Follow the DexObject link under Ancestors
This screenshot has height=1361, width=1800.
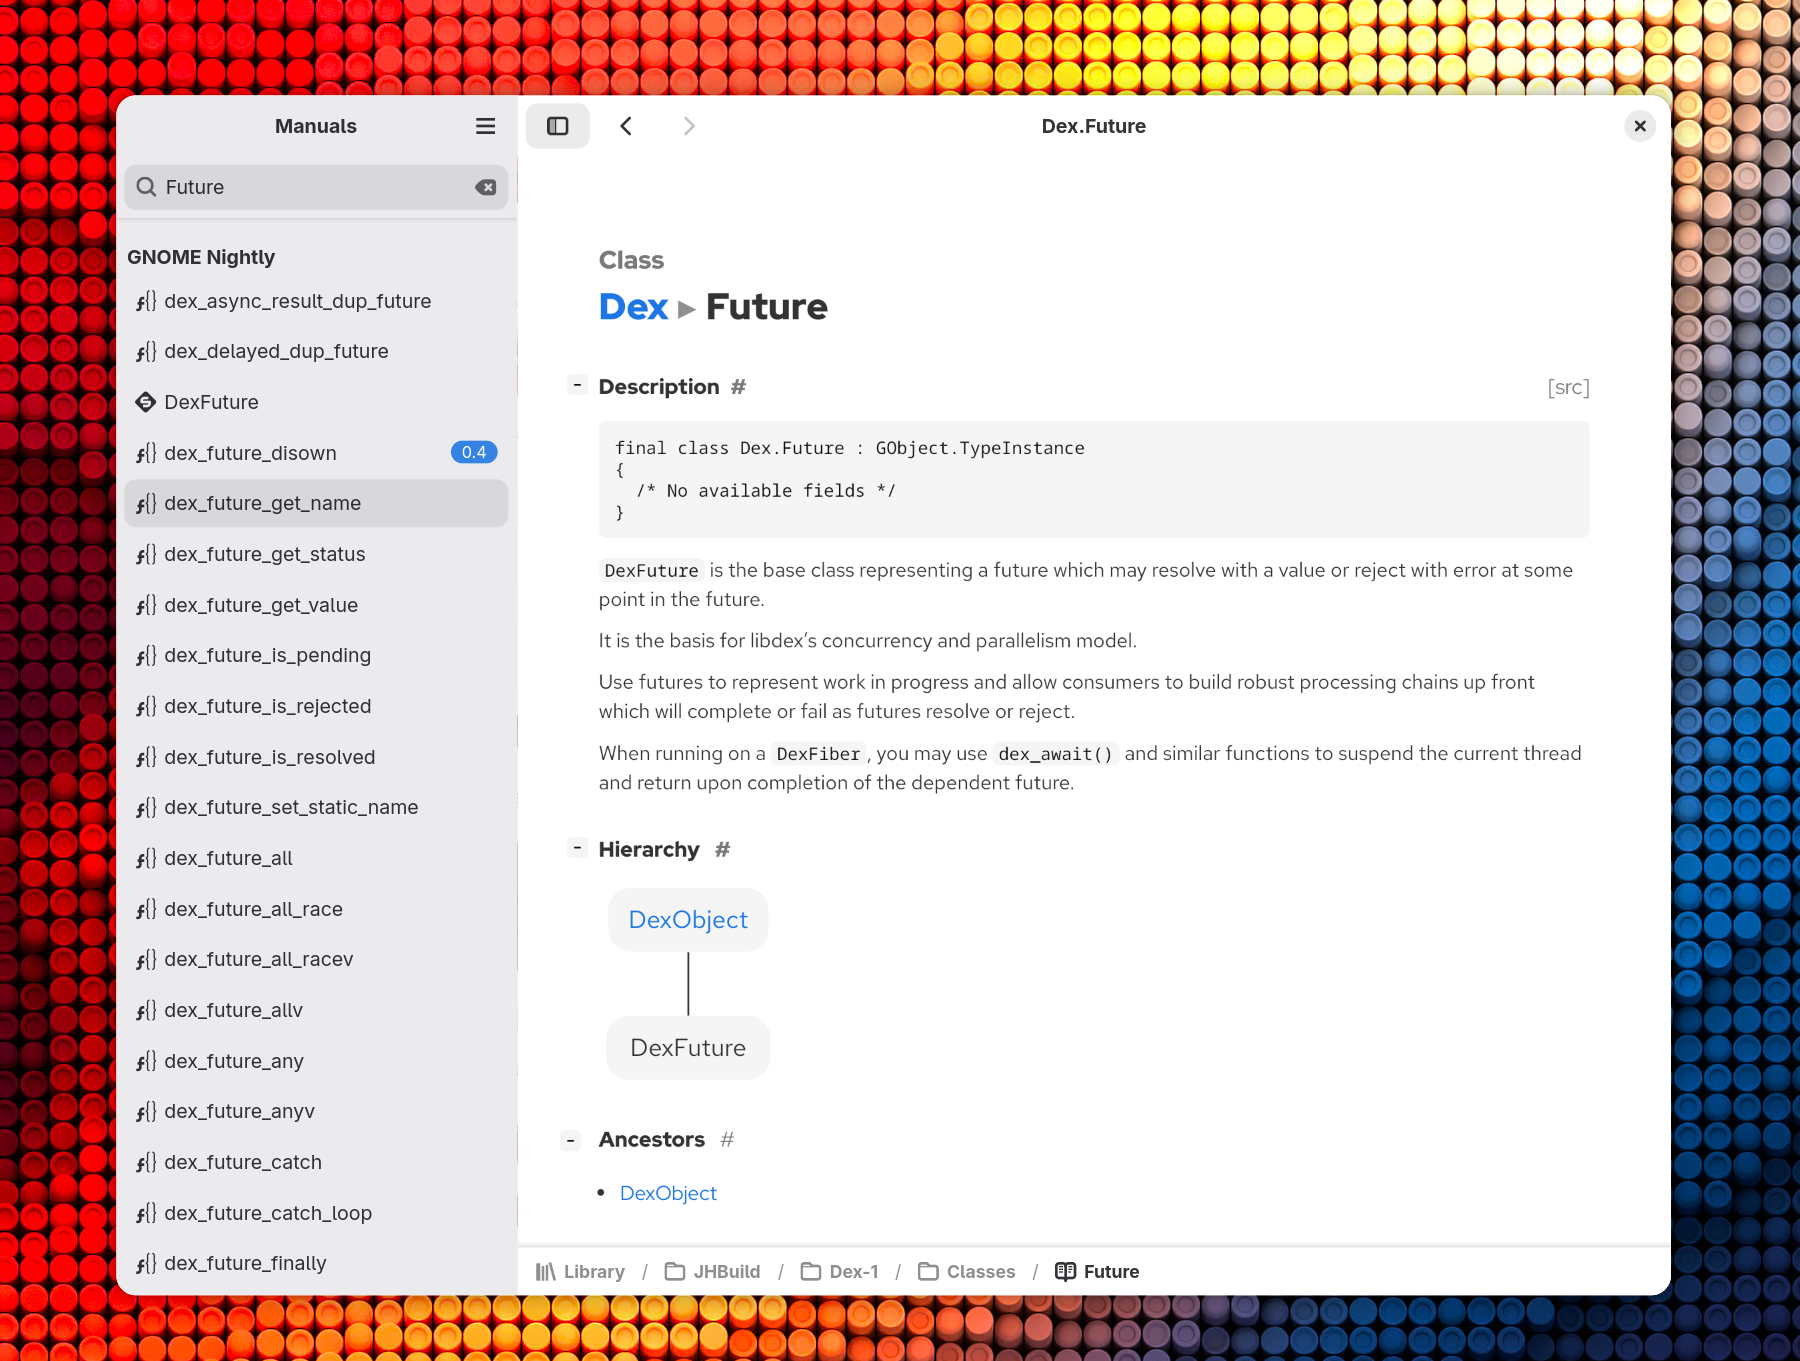[667, 1192]
